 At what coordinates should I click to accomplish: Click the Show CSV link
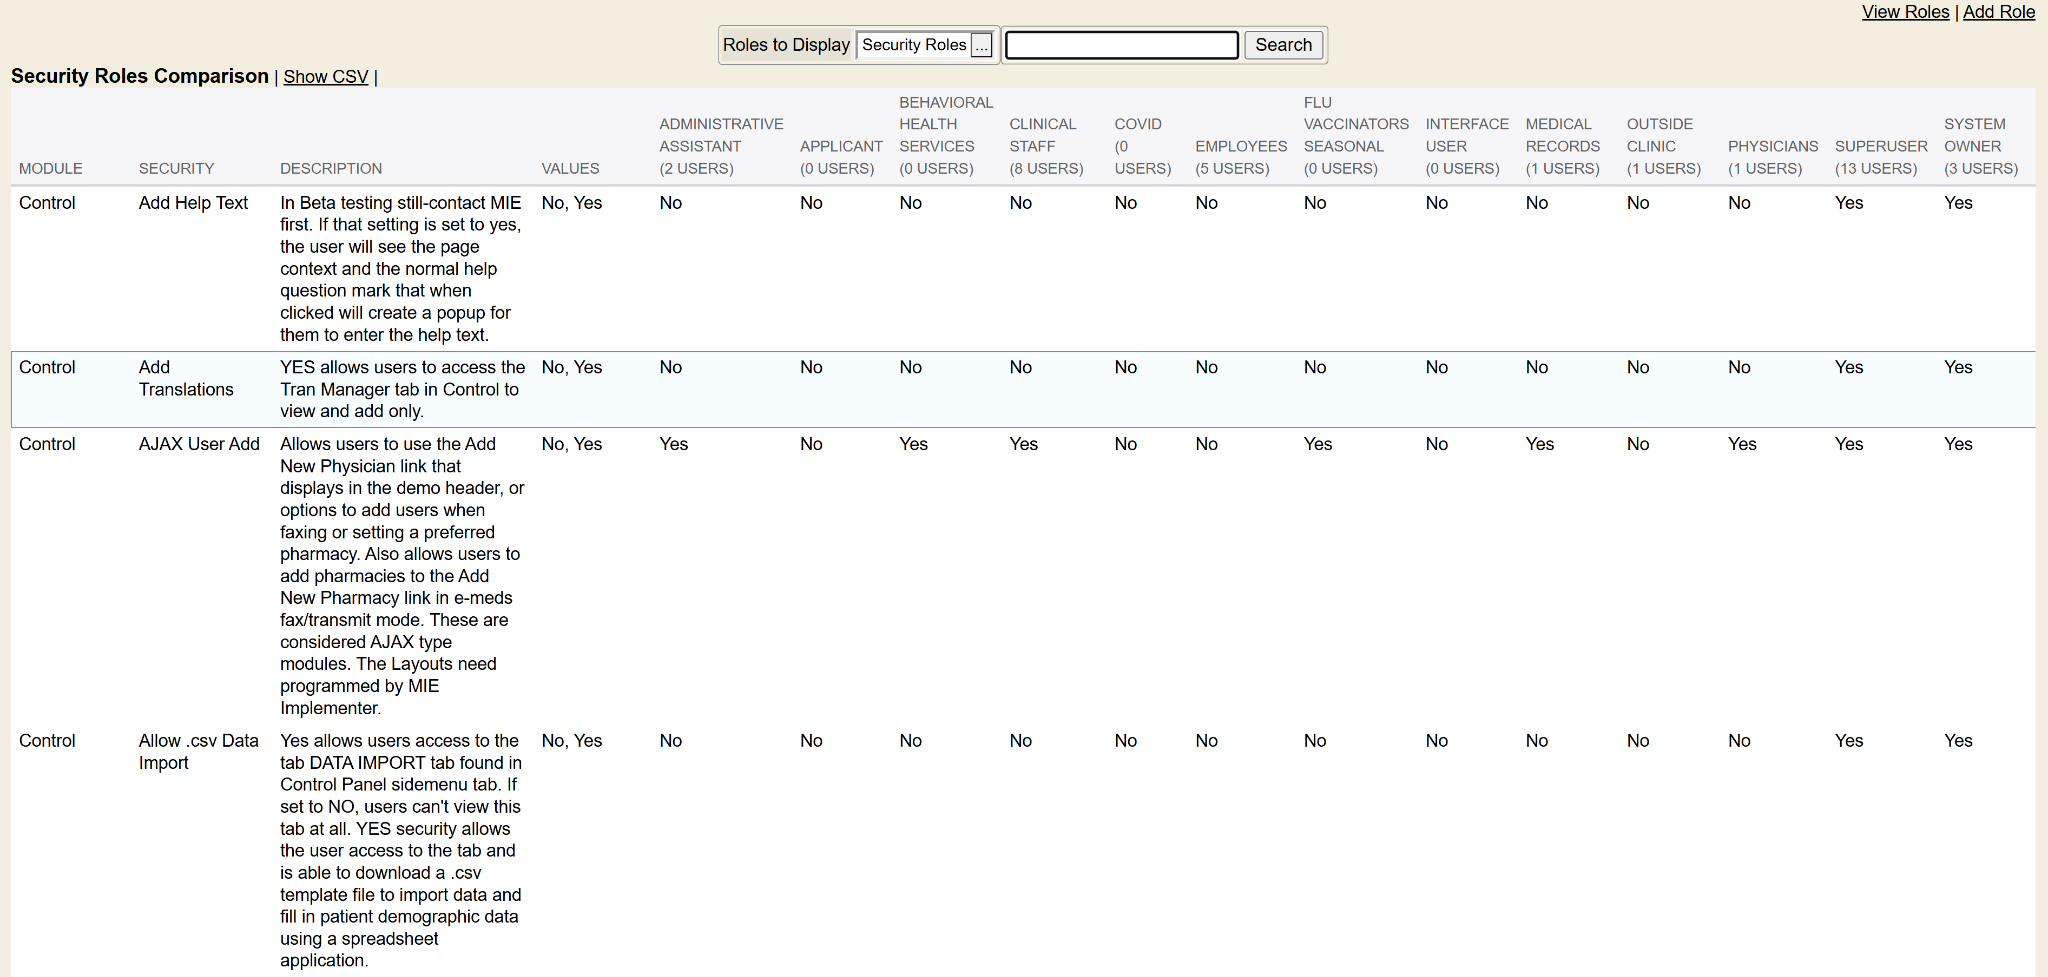point(325,77)
